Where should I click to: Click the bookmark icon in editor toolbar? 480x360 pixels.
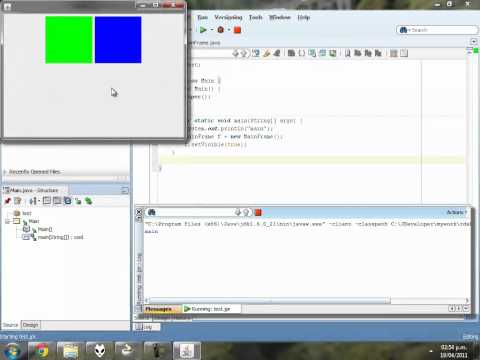coord(348,53)
